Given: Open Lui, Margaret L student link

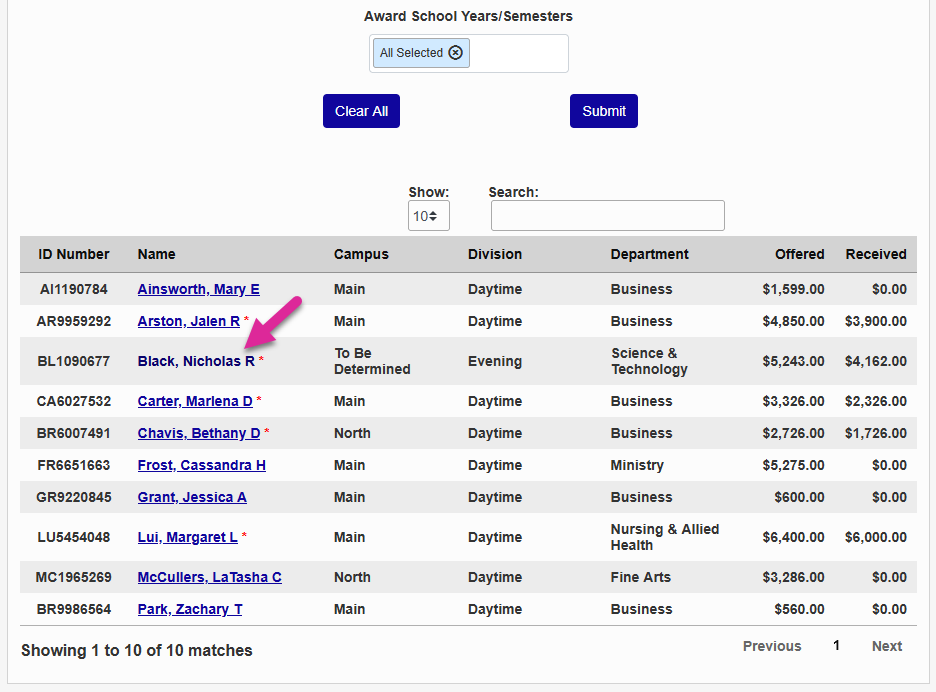Looking at the screenshot, I should 187,537.
